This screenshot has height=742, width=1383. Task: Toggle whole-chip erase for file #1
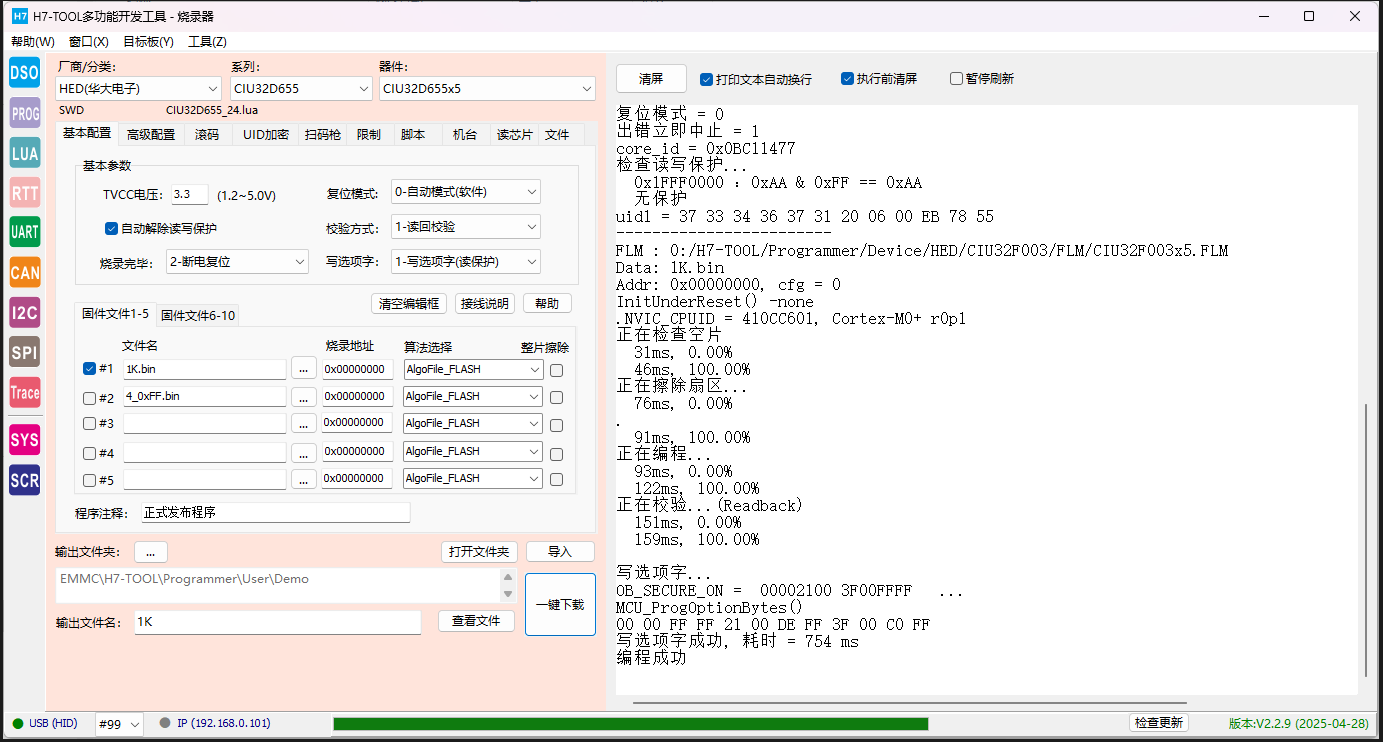(x=556, y=370)
